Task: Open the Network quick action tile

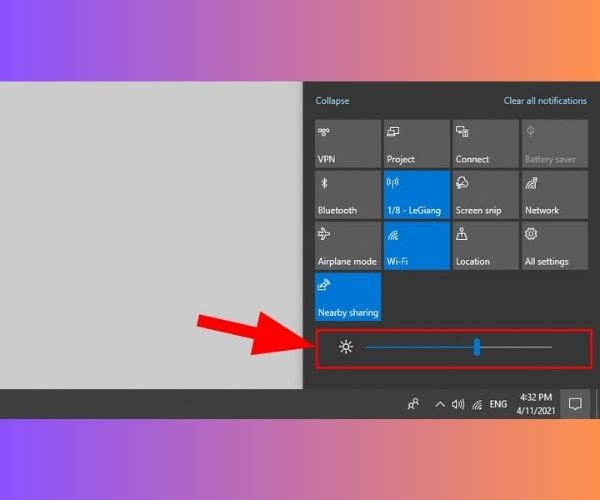Action: [555, 195]
